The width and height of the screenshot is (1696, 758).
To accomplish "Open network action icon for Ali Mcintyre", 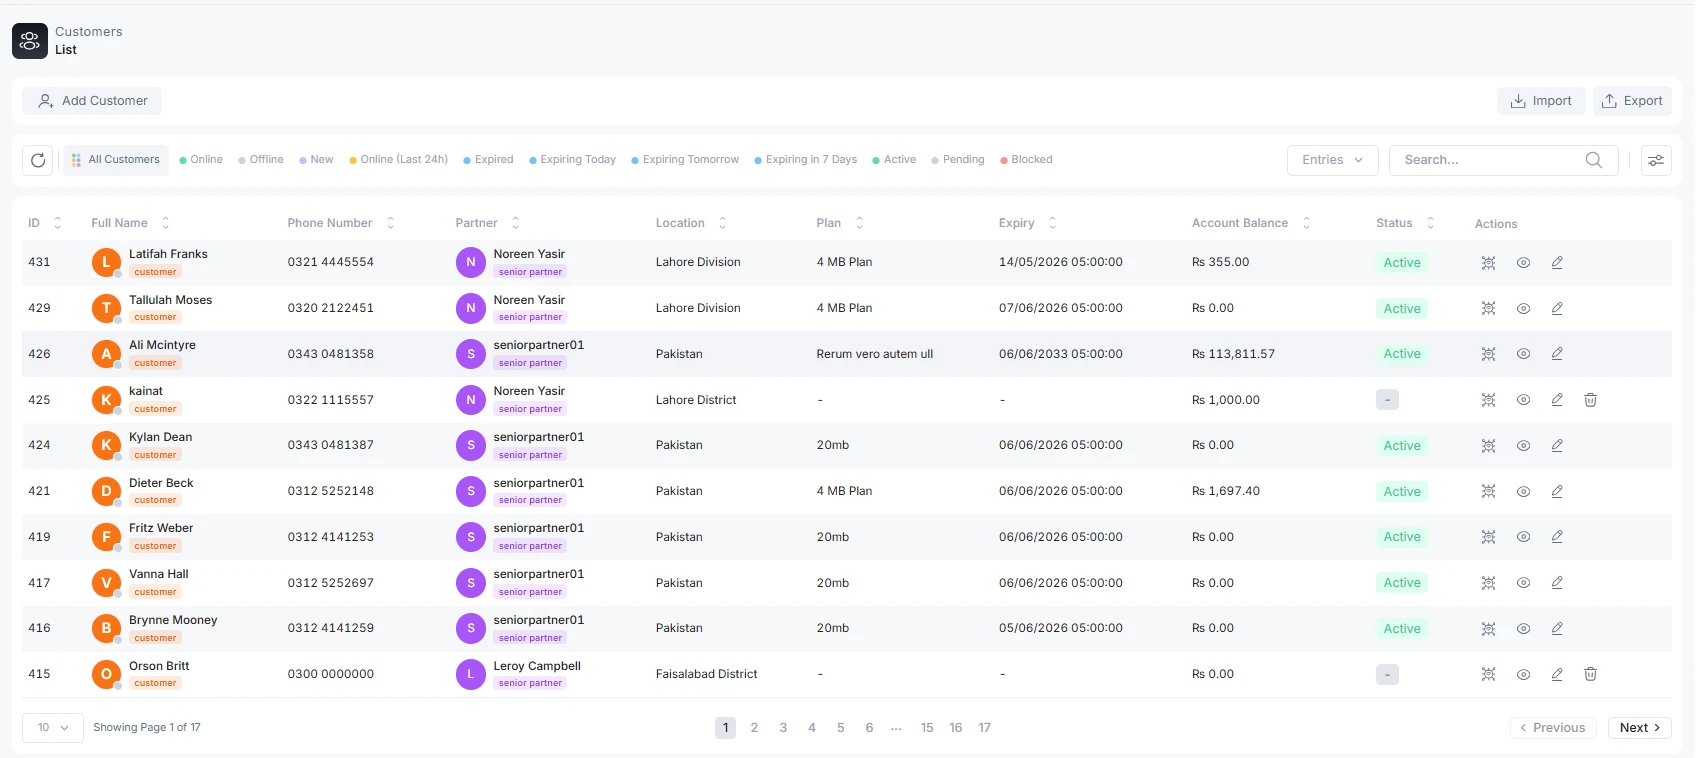I will pyautogui.click(x=1488, y=354).
